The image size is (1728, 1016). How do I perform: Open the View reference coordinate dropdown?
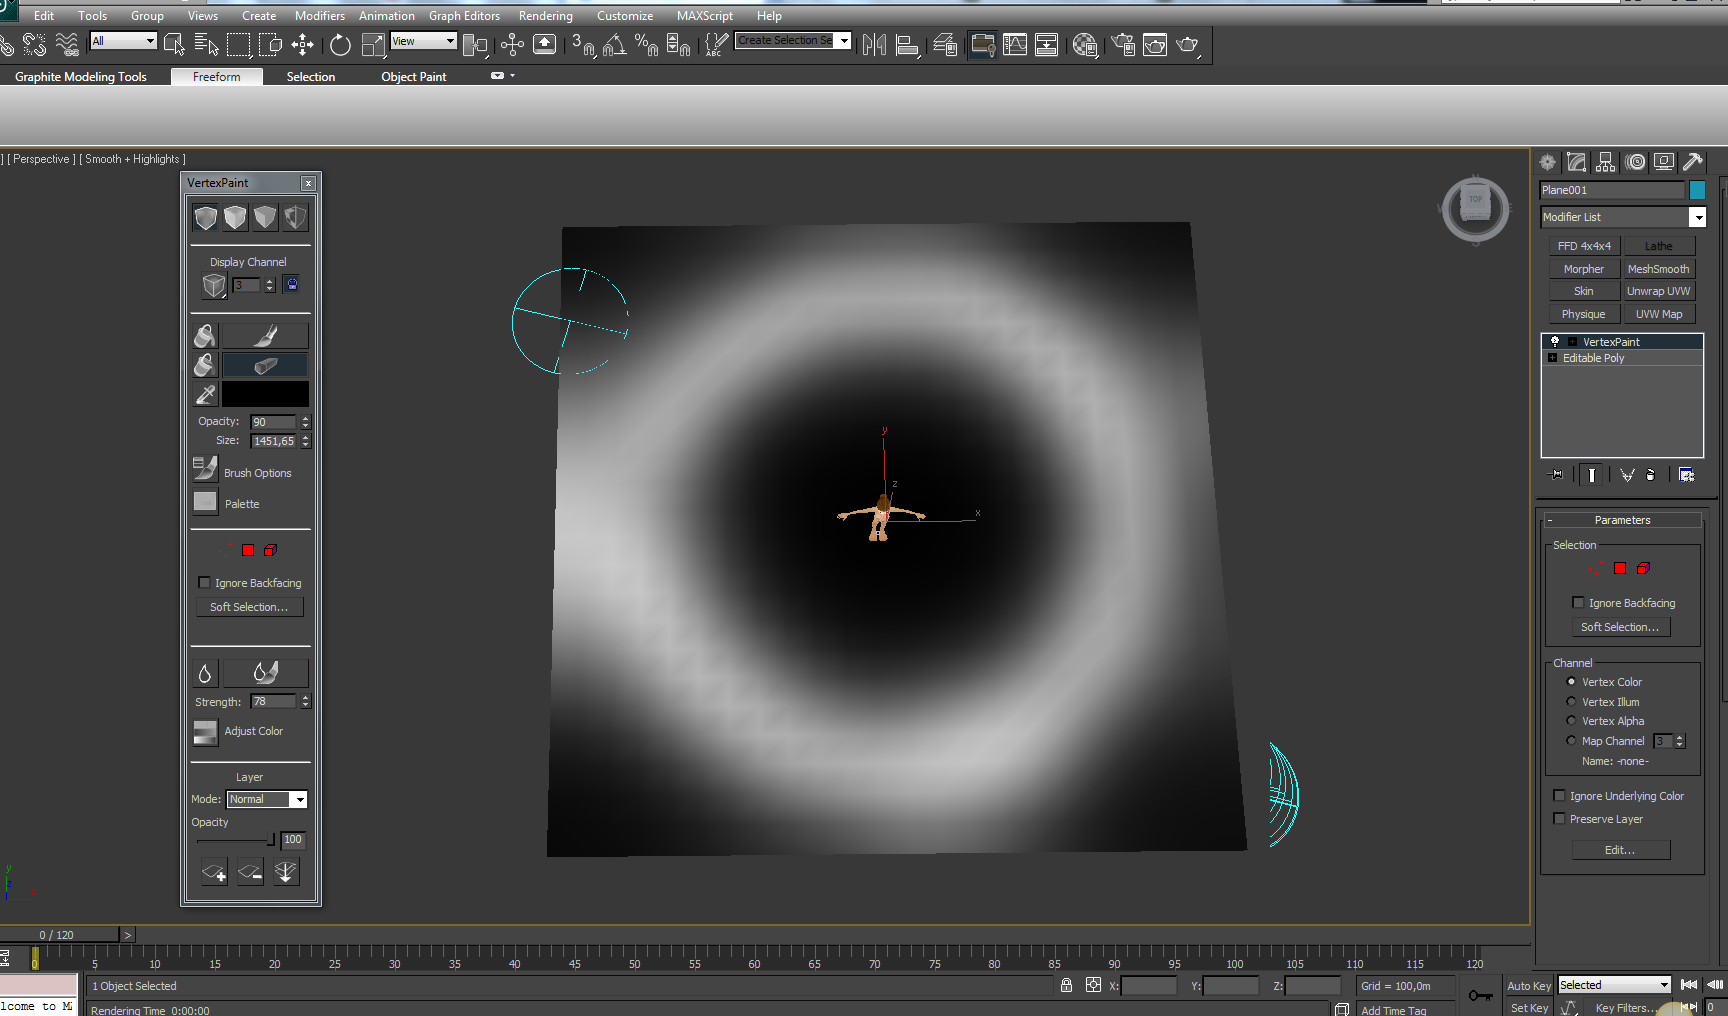click(424, 41)
